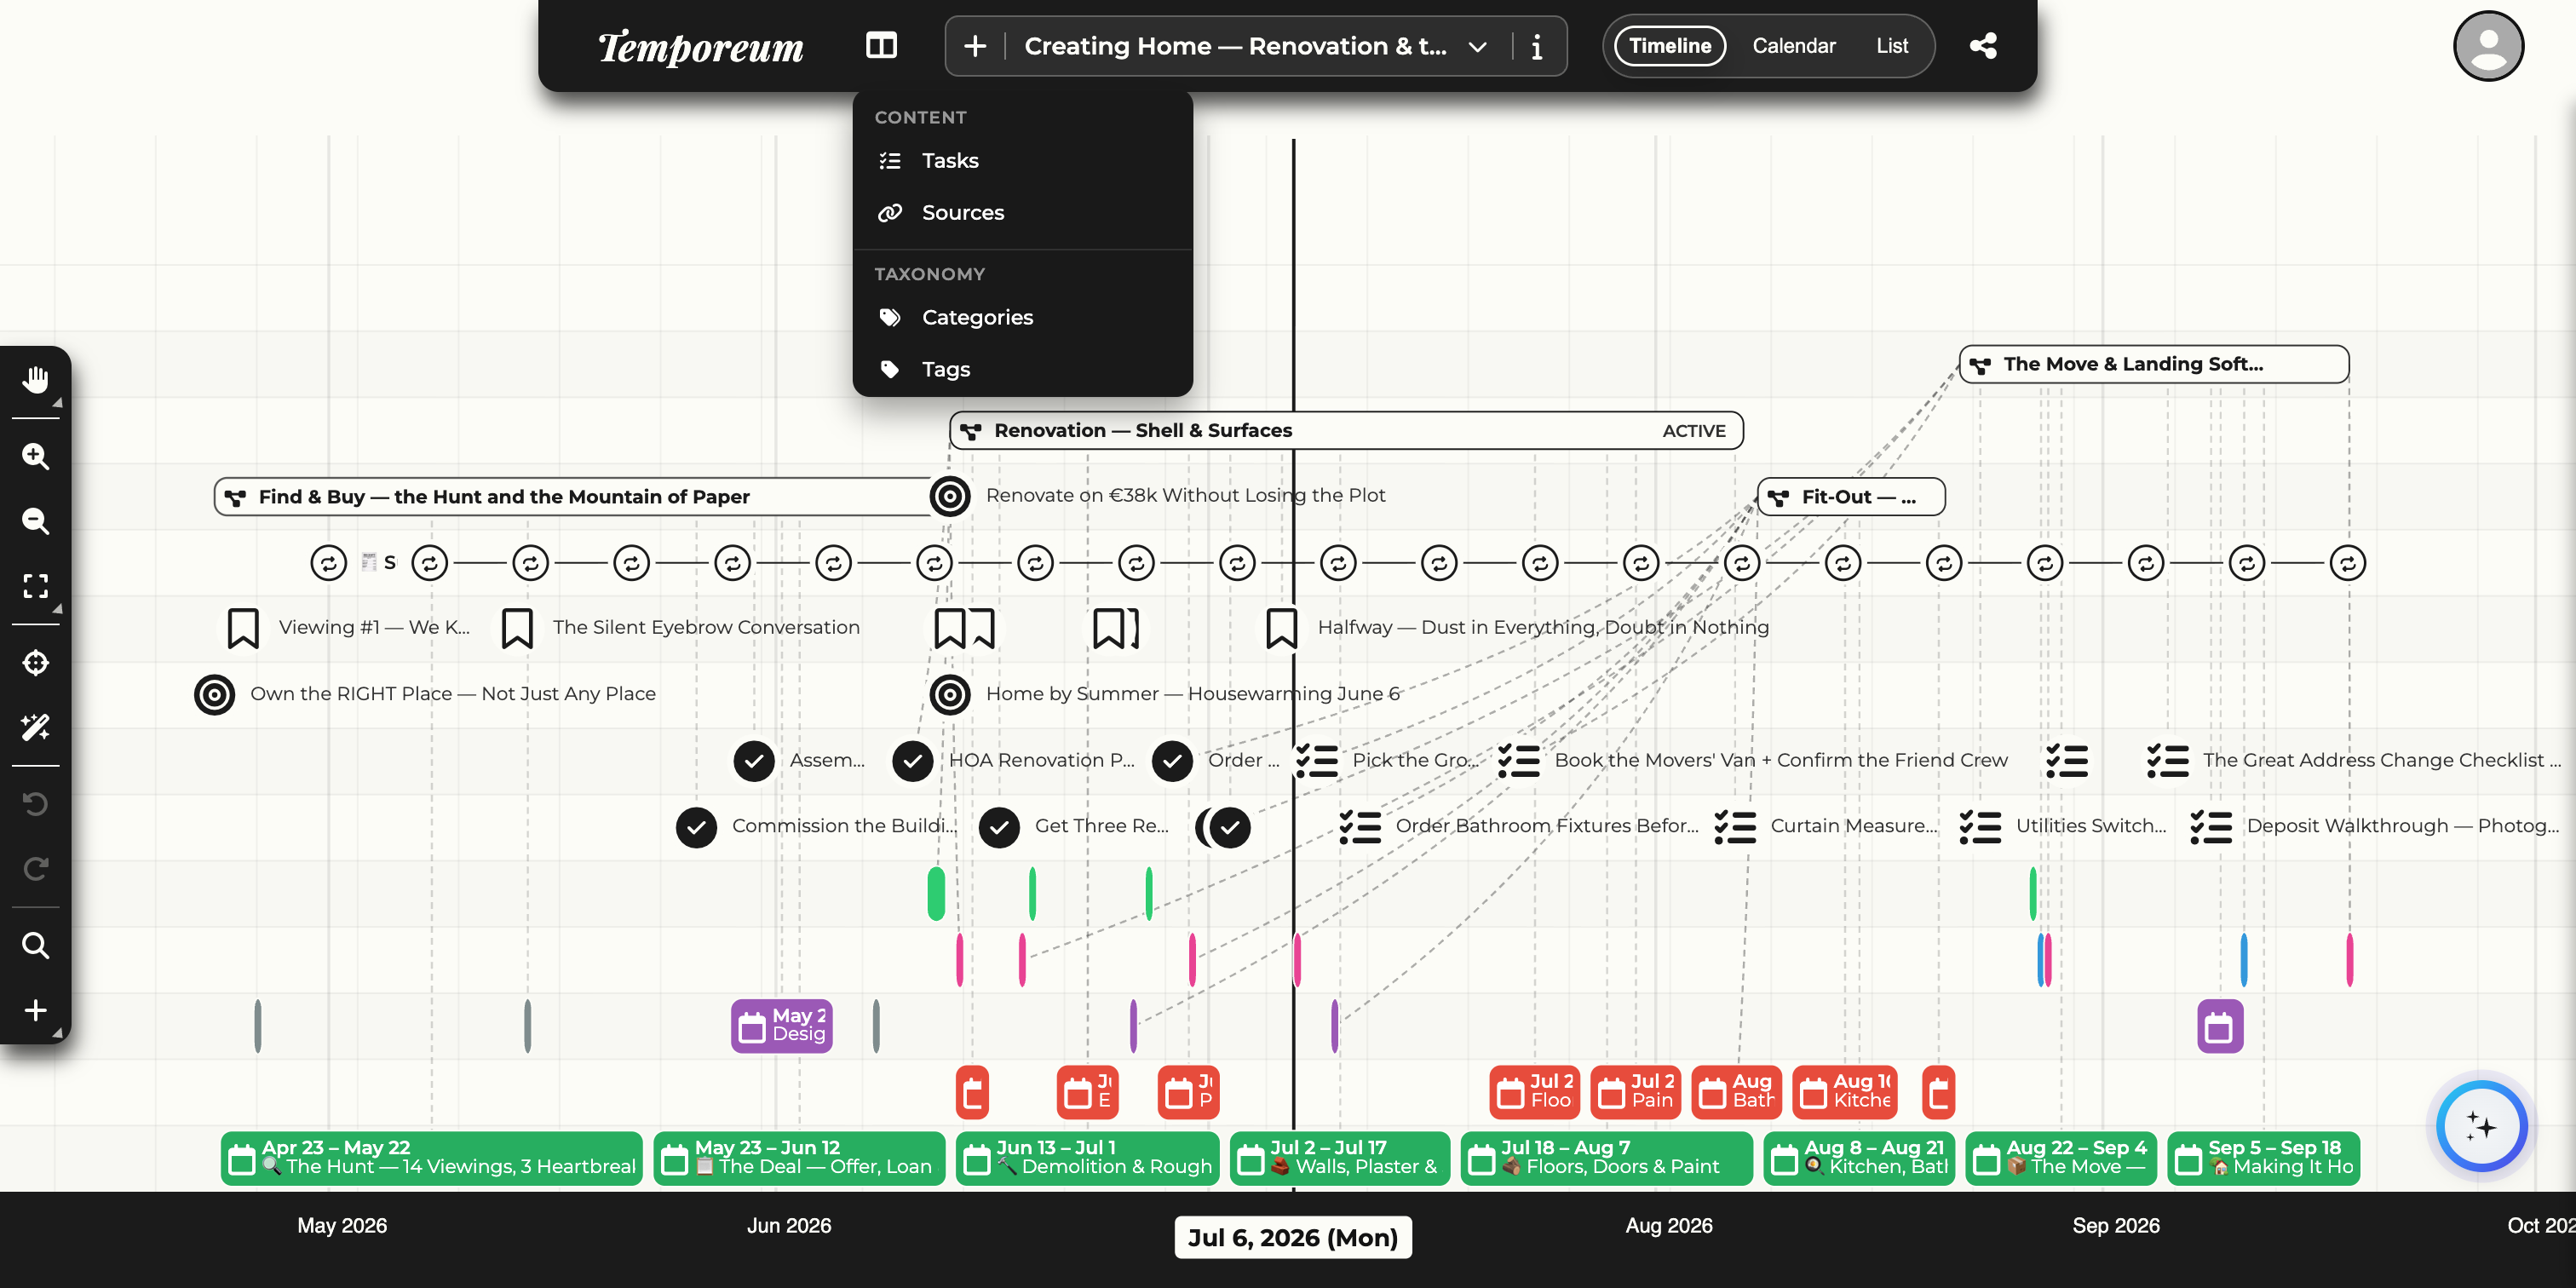Click the zoom out magnifier icon
This screenshot has width=2576, height=1288.
[35, 521]
